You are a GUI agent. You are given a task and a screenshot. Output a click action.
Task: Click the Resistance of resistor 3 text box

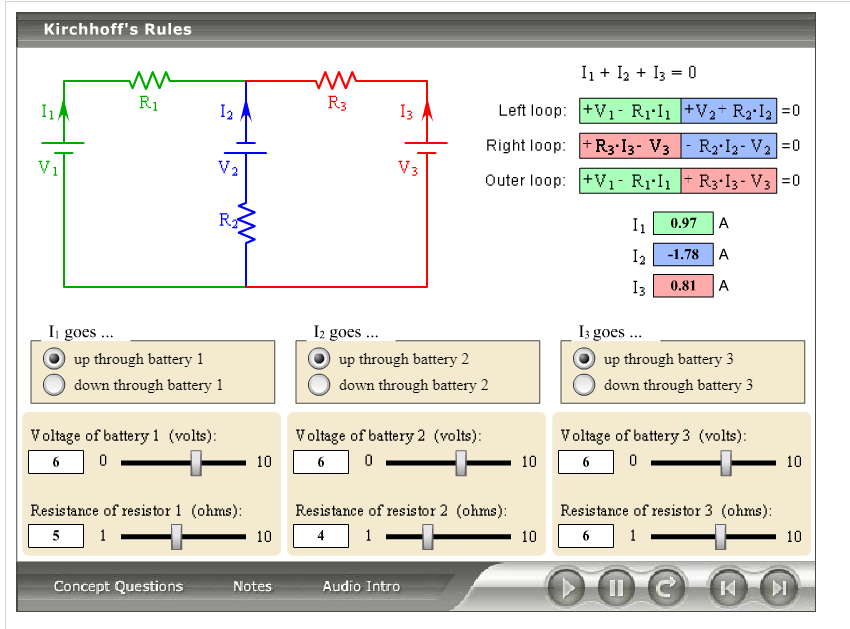[x=585, y=536]
